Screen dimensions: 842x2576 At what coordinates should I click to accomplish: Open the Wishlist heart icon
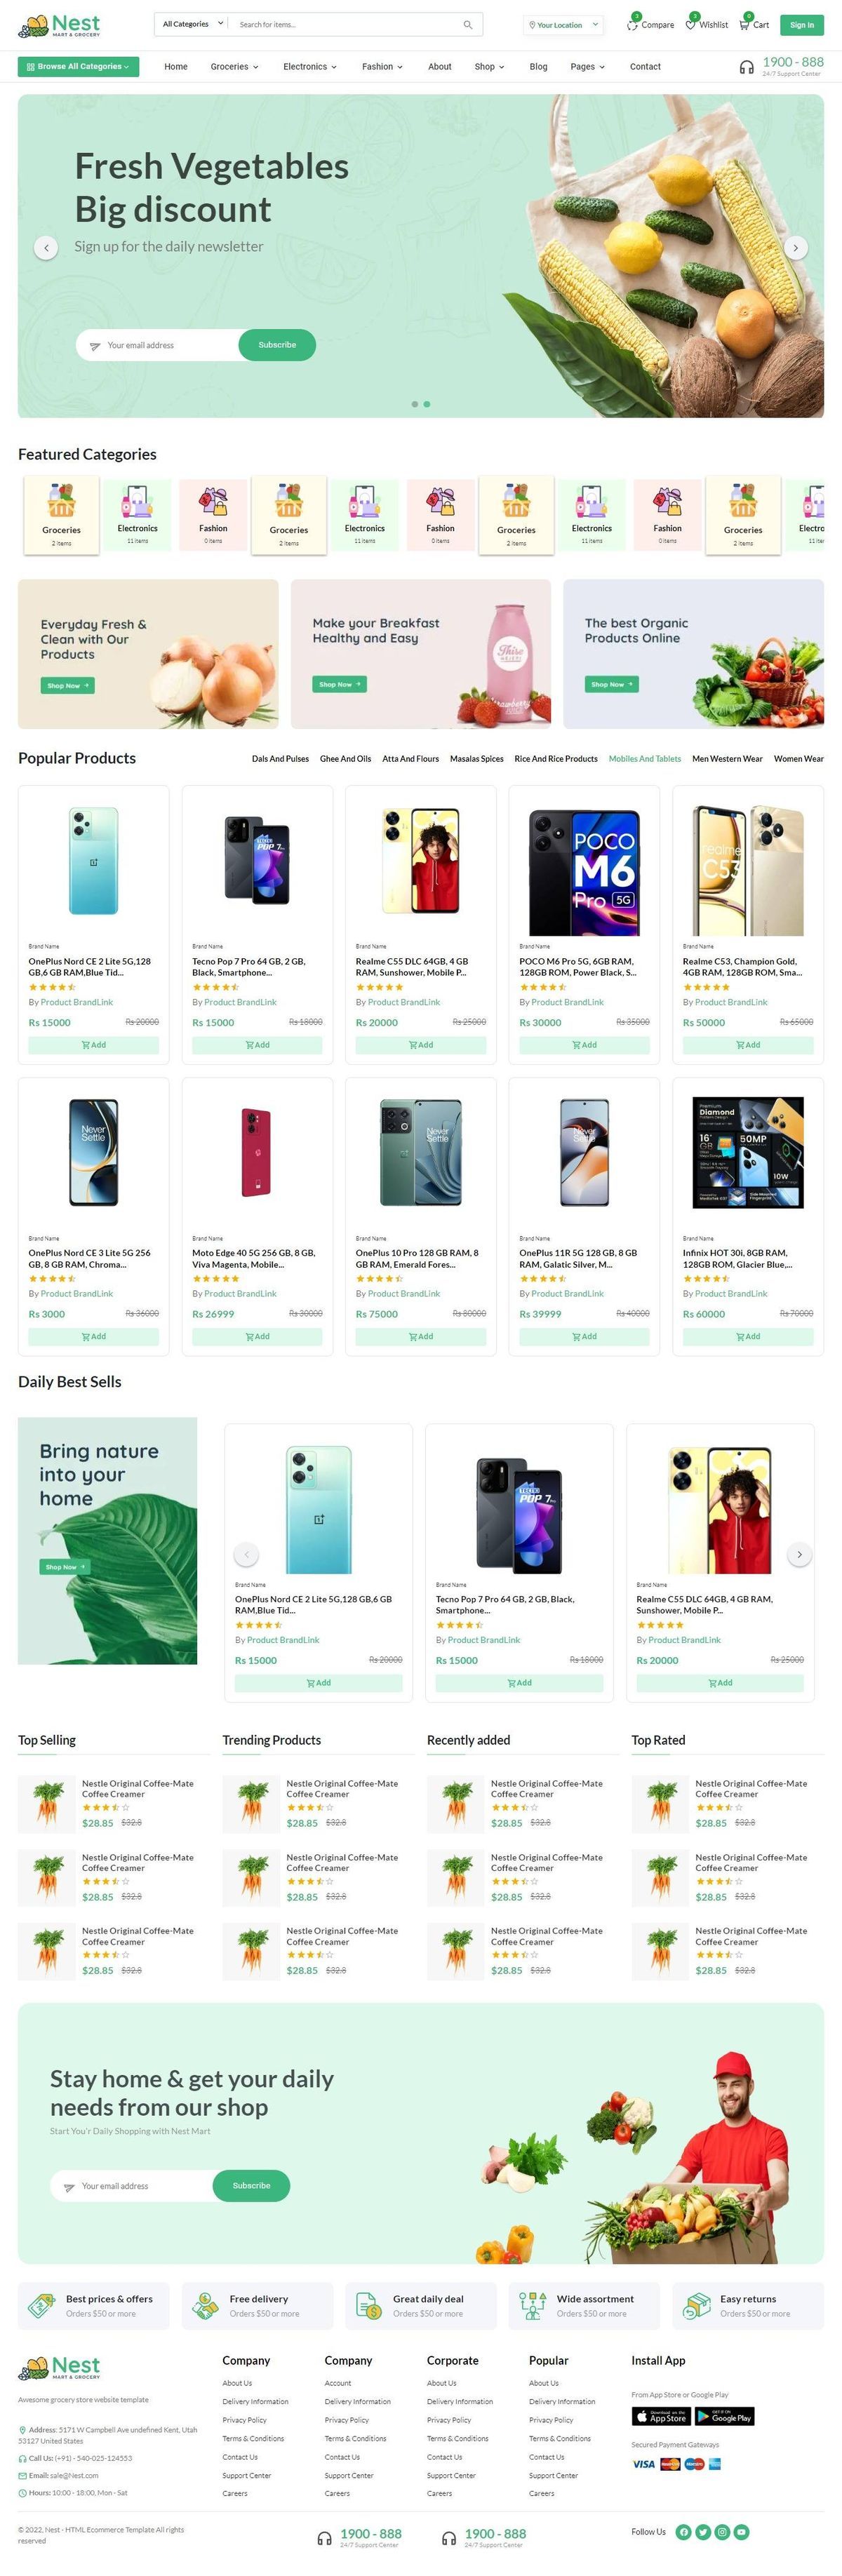[691, 24]
